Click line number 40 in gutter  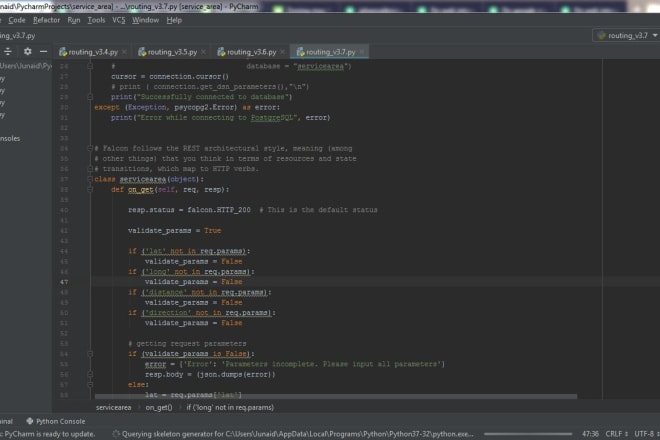tap(64, 210)
